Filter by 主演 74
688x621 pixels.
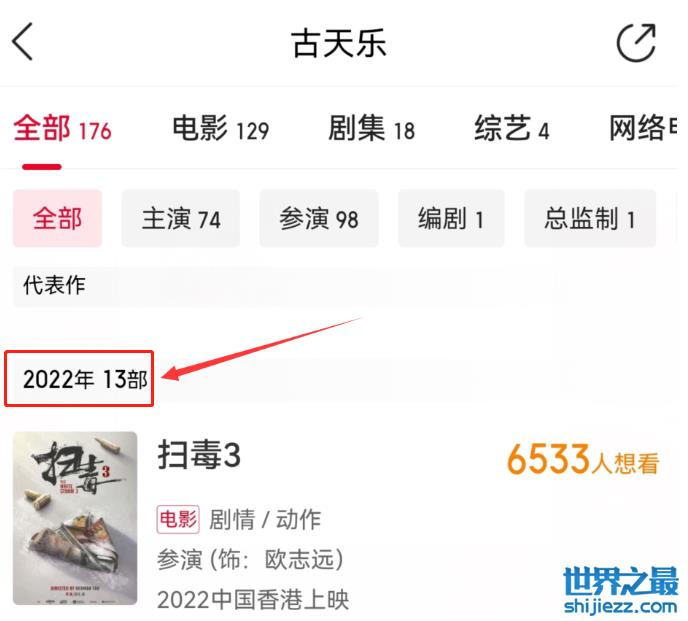[x=181, y=218]
